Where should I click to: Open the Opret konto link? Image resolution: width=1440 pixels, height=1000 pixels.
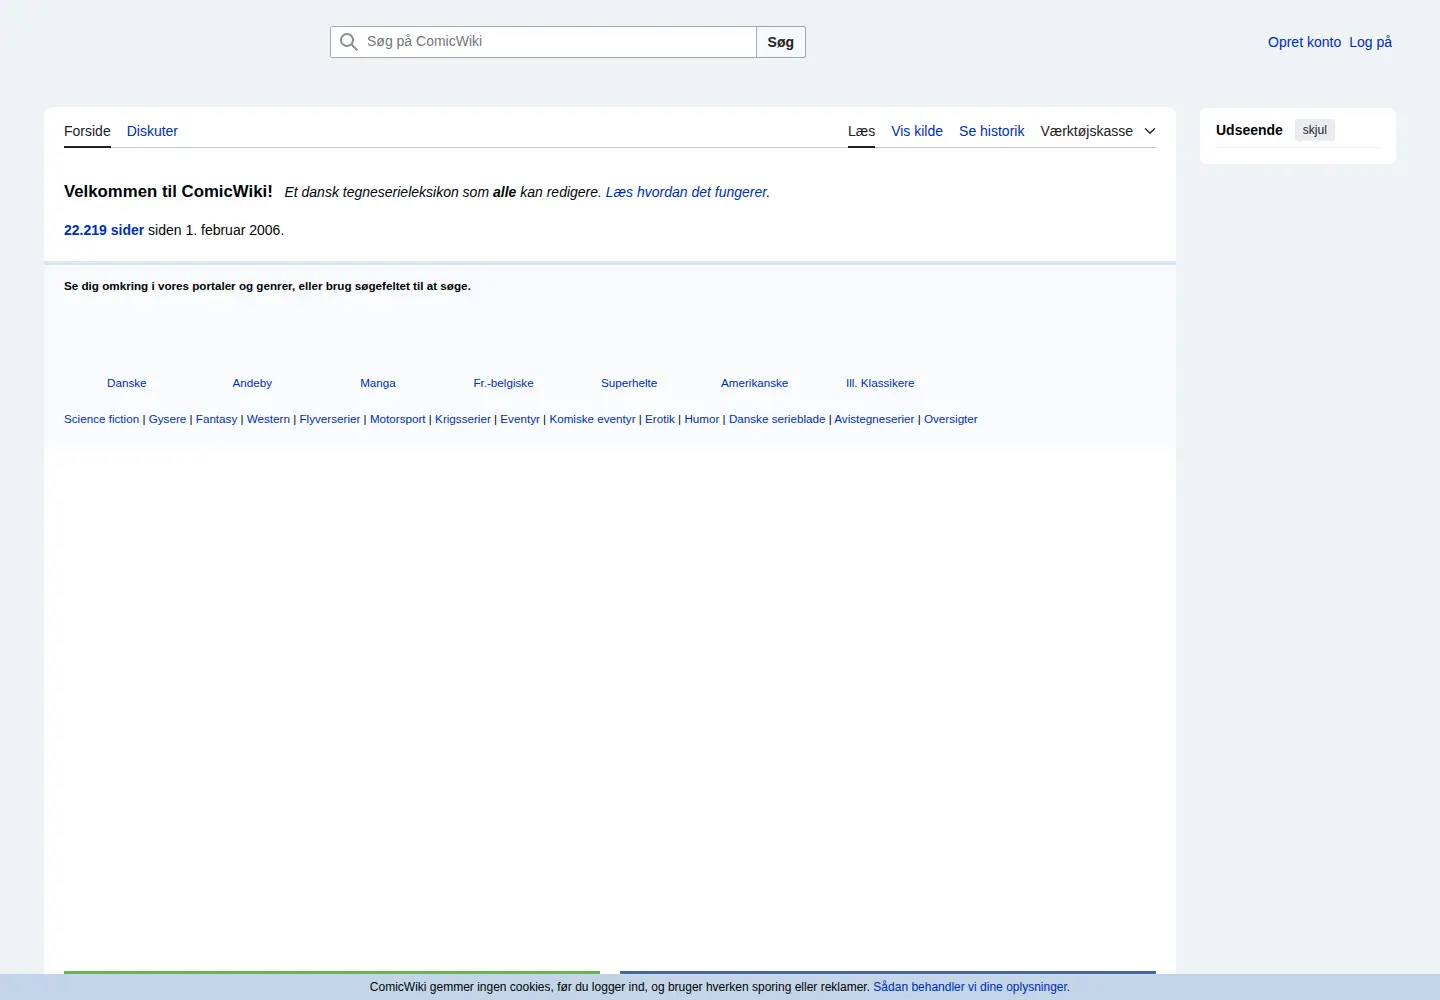pos(1304,42)
